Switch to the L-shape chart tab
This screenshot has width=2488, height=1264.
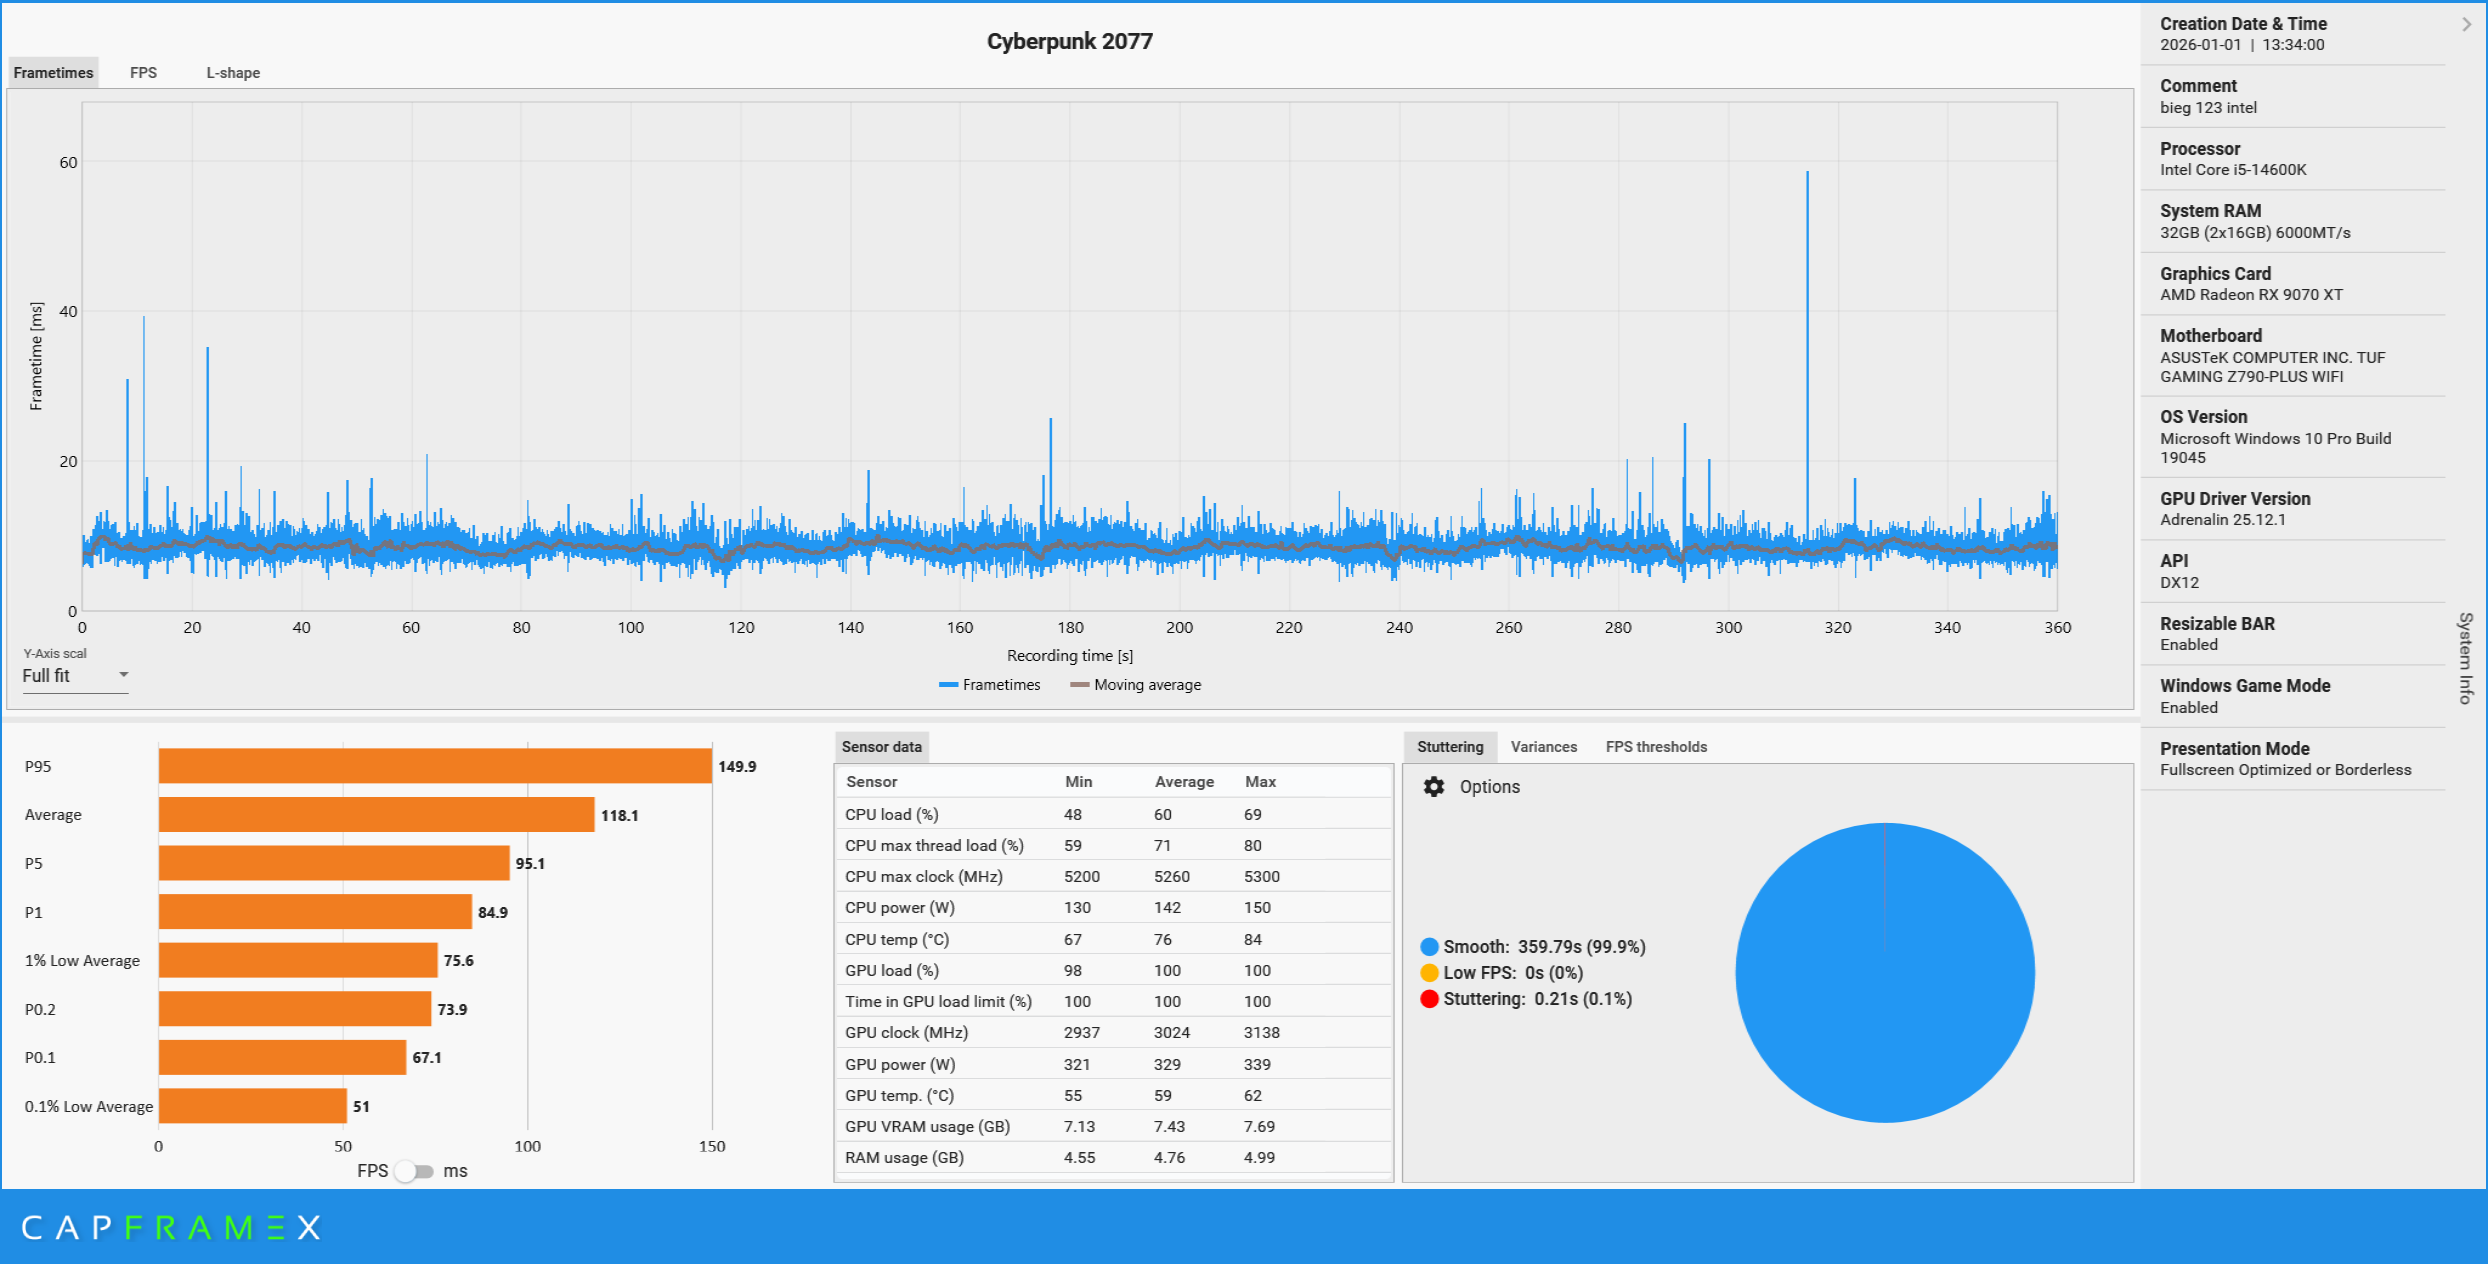tap(233, 73)
